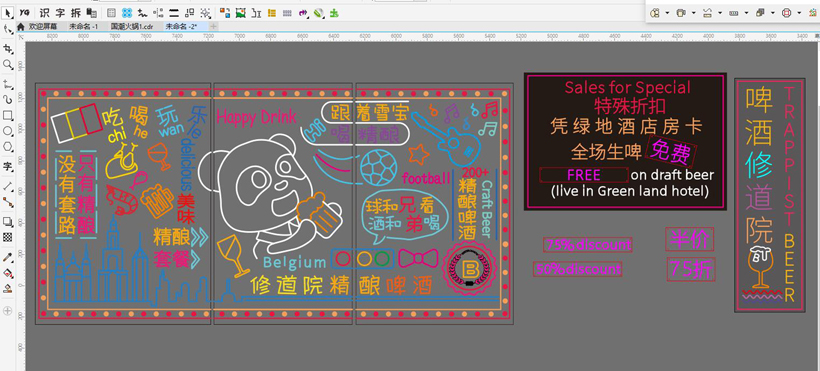Choose the Rectangle tool
820x371 pixels.
tap(7, 115)
